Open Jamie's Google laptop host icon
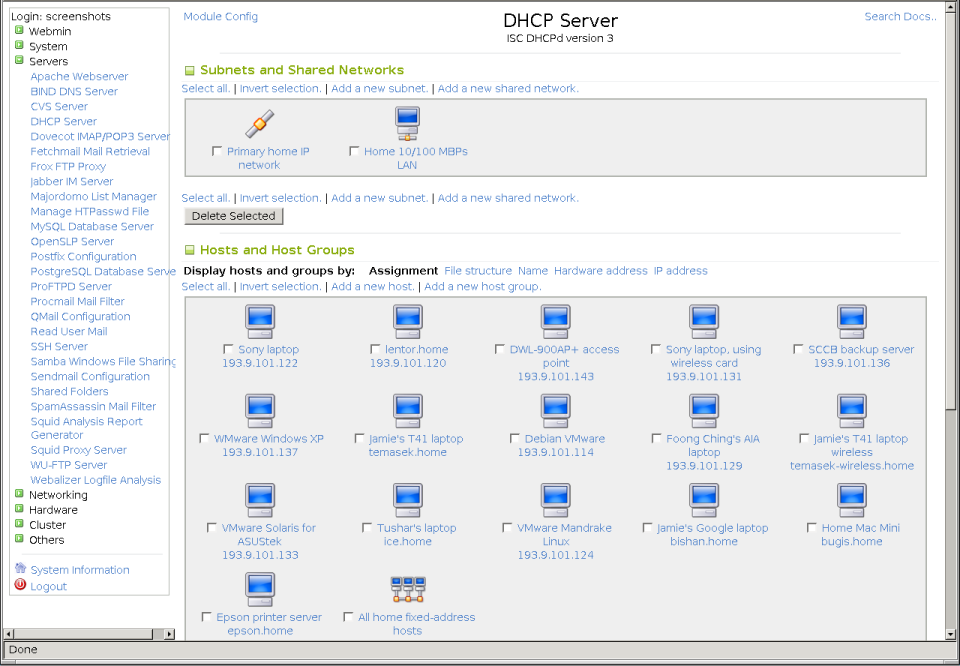The height and width of the screenshot is (666, 960). (x=703, y=499)
